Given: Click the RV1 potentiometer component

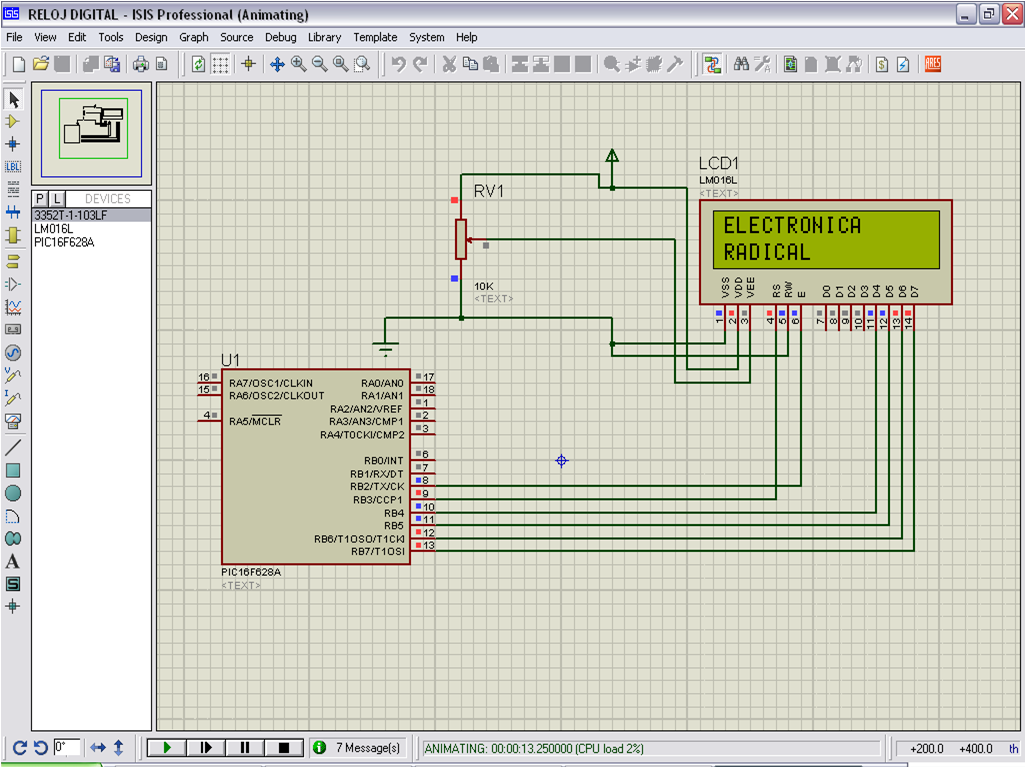Looking at the screenshot, I should pos(461,239).
